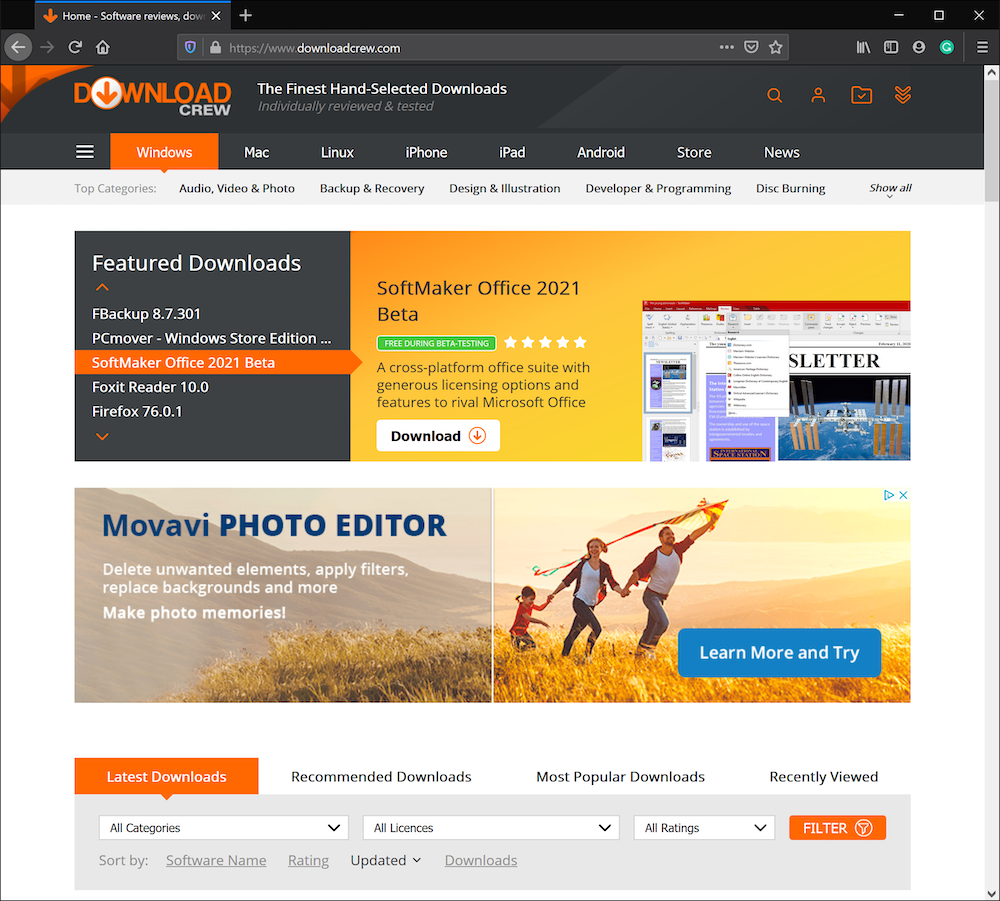Select FBackup 8.7.301 in featured list
Viewport: 1000px width, 901px height.
[146, 314]
